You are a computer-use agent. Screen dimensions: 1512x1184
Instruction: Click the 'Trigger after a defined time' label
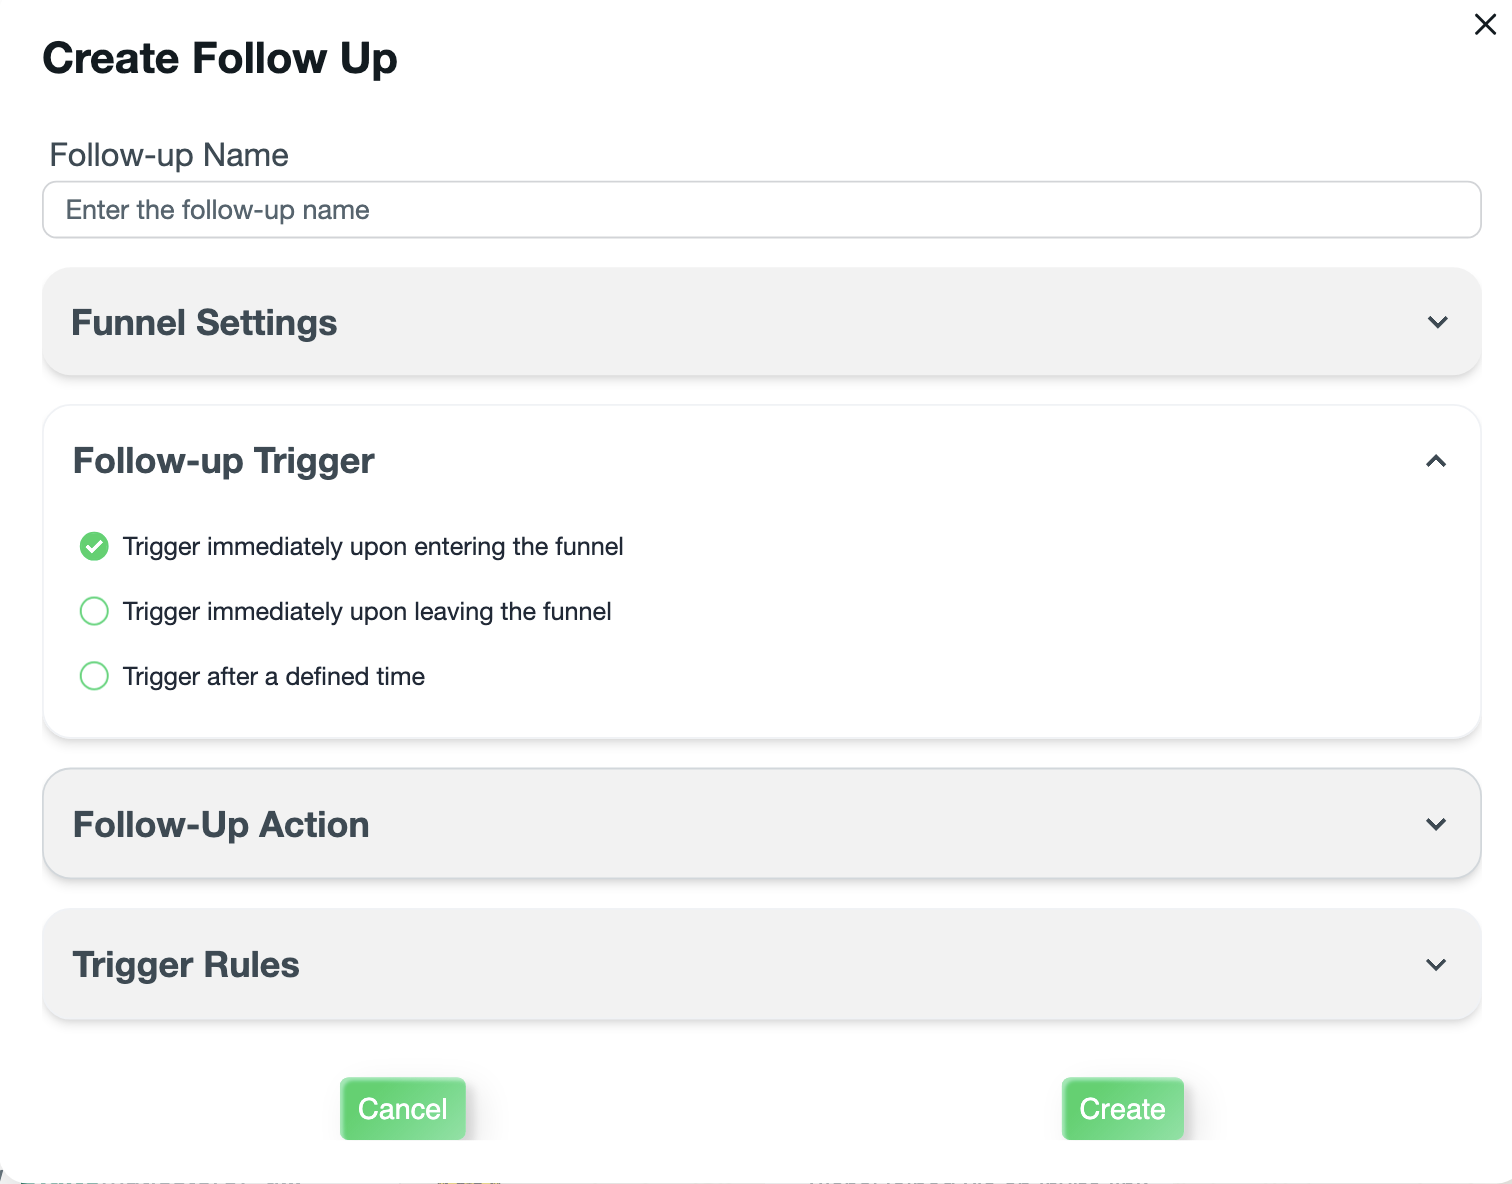point(274,677)
